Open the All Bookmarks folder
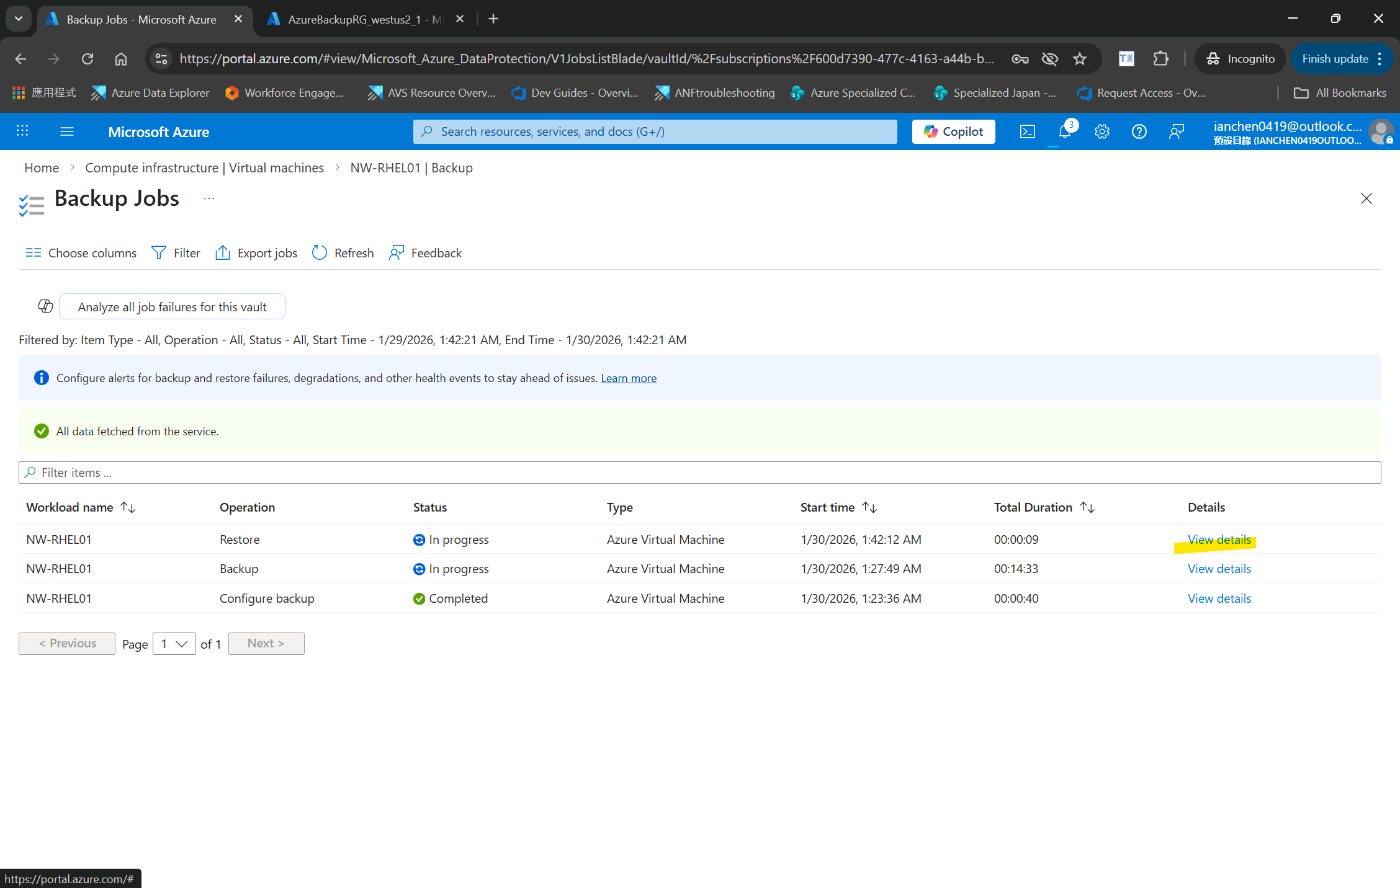Viewport: 1400px width, 888px height. tap(1340, 93)
